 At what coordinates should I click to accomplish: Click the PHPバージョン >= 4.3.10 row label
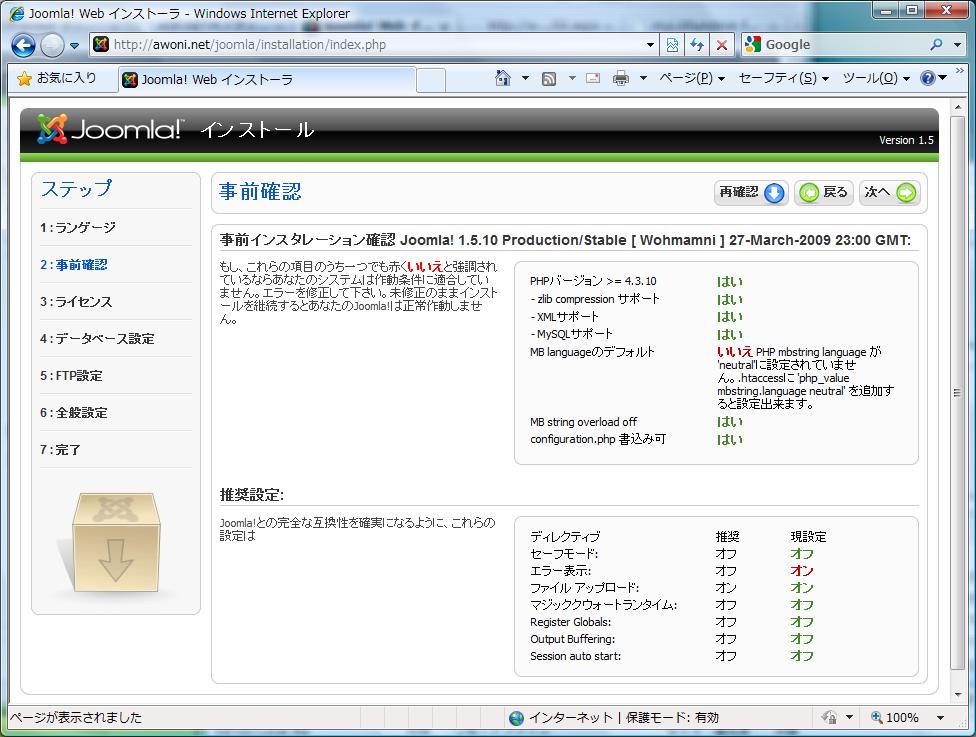coord(593,281)
